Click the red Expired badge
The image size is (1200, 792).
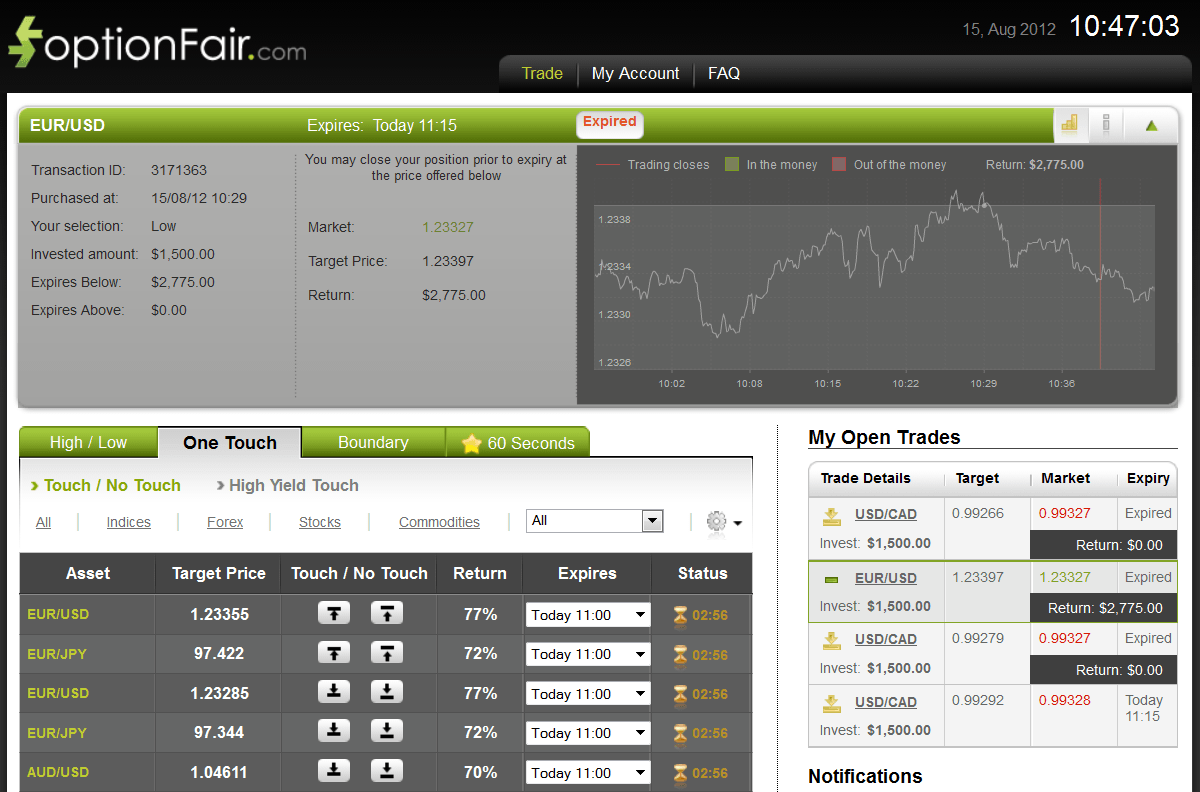610,123
